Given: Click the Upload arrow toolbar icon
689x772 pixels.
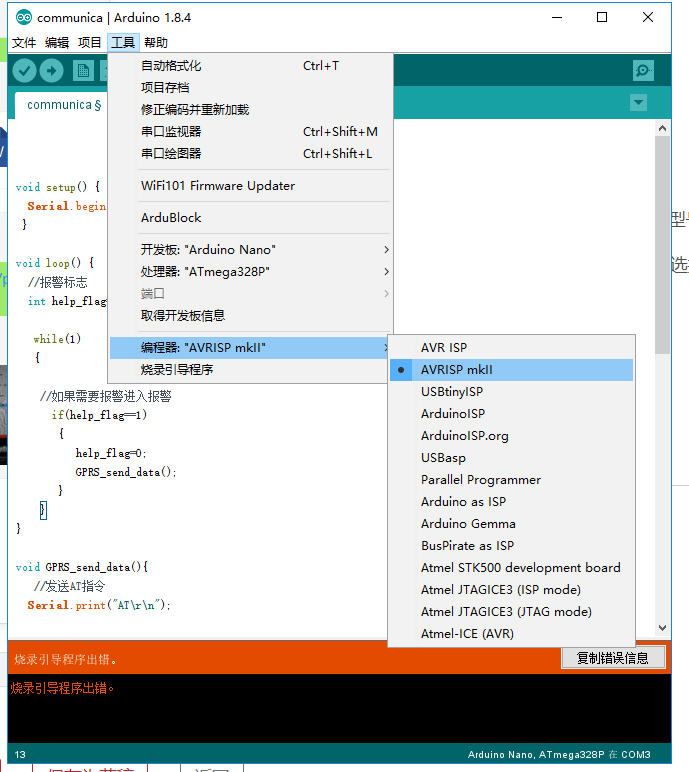Looking at the screenshot, I should 51,71.
